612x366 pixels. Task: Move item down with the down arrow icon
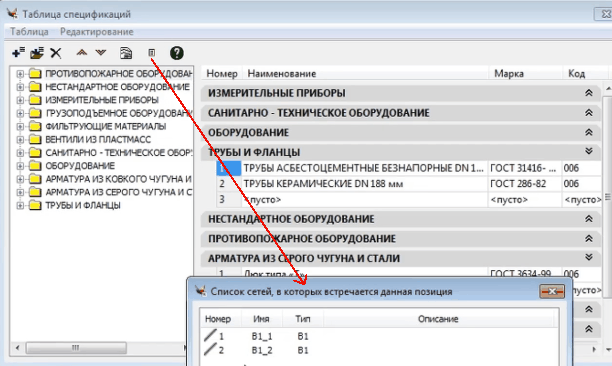coord(101,52)
